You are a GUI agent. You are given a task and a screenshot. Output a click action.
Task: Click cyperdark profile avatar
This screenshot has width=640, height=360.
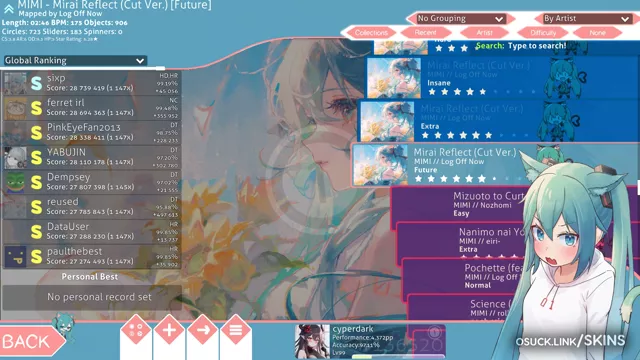tap(313, 341)
